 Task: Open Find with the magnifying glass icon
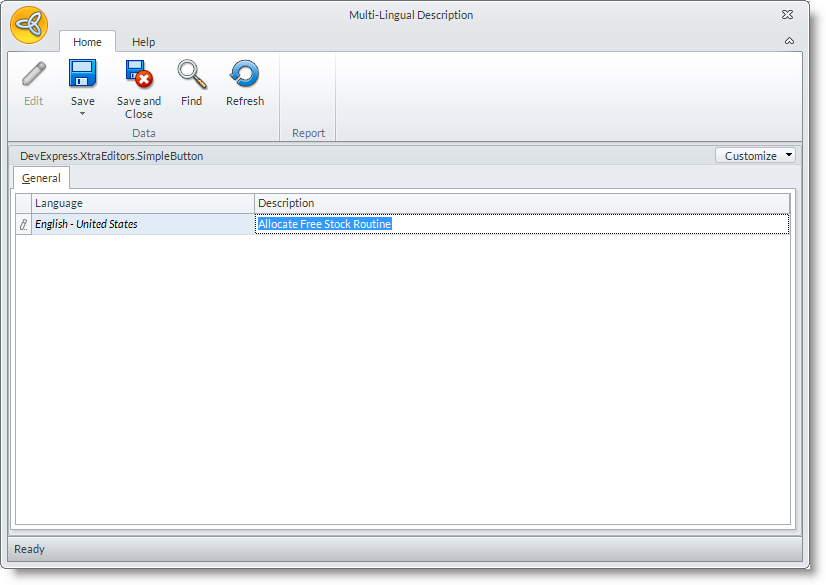click(191, 75)
